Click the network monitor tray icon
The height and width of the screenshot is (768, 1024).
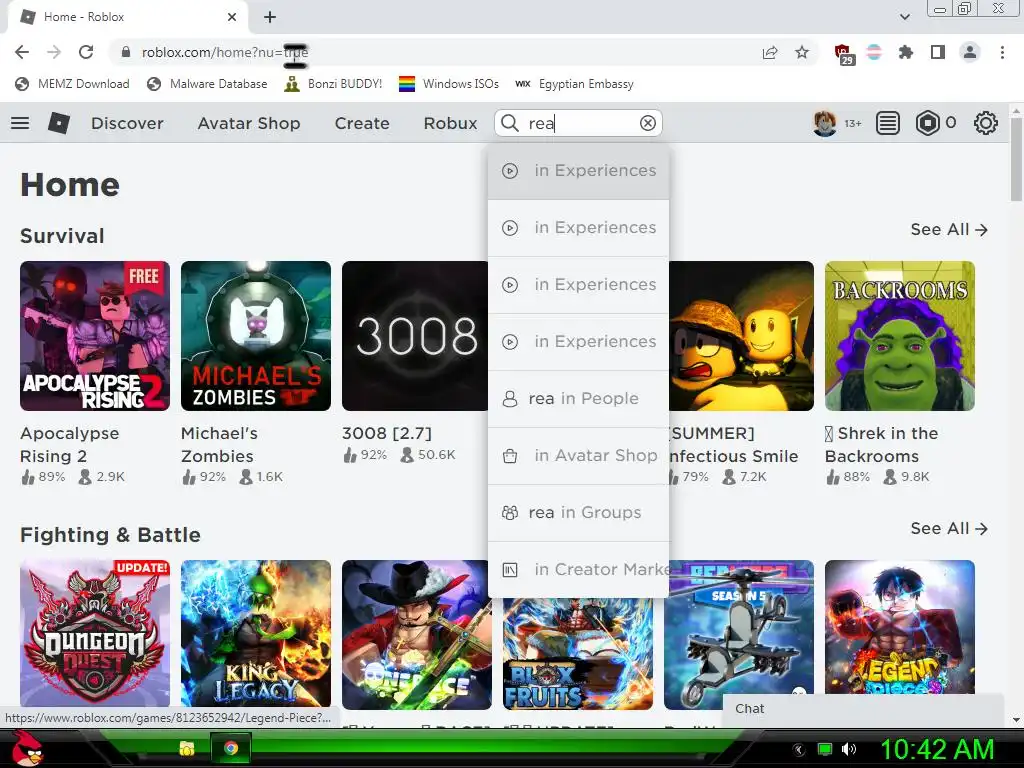coord(825,749)
